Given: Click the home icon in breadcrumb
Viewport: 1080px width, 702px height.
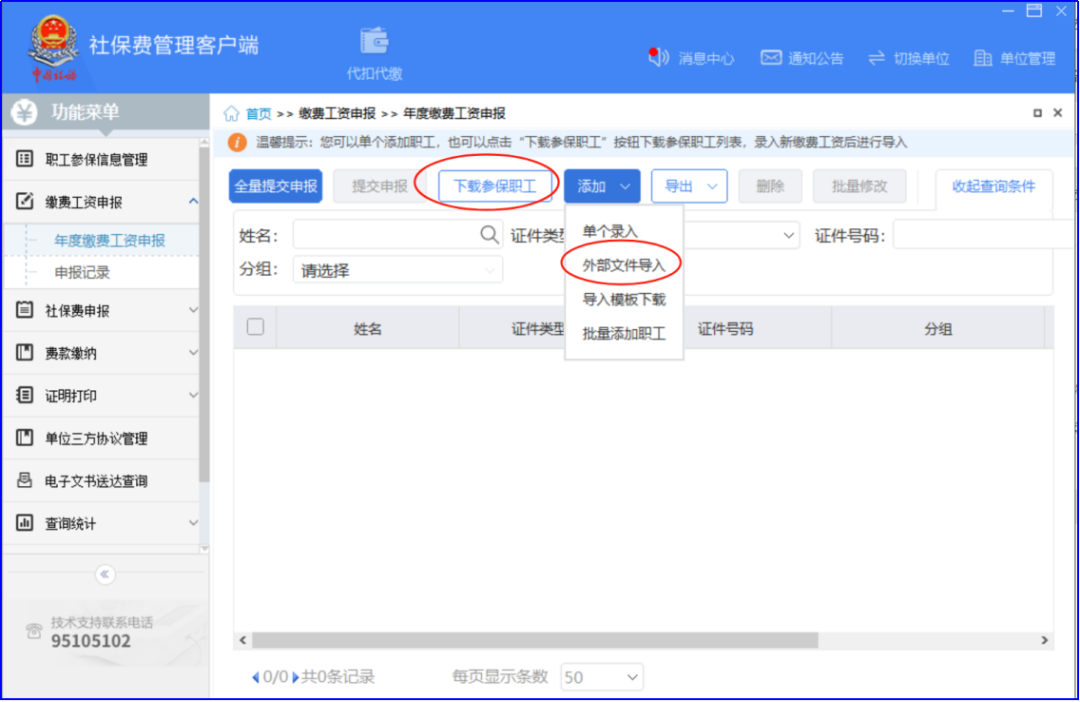Looking at the screenshot, I should click(231, 113).
